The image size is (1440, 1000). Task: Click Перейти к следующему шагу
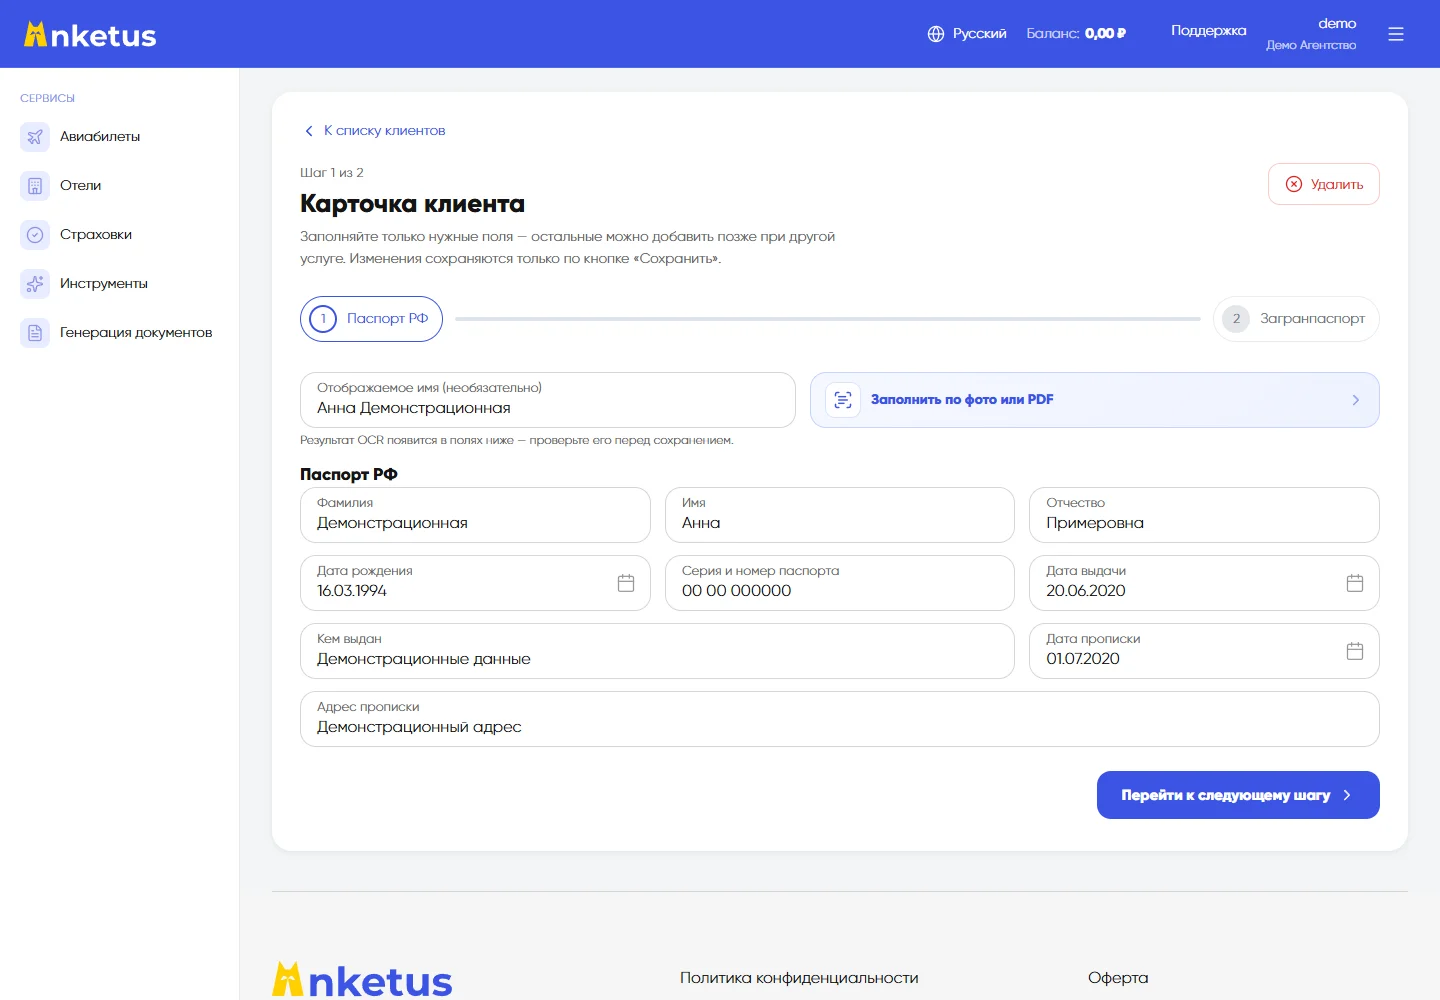[1238, 795]
